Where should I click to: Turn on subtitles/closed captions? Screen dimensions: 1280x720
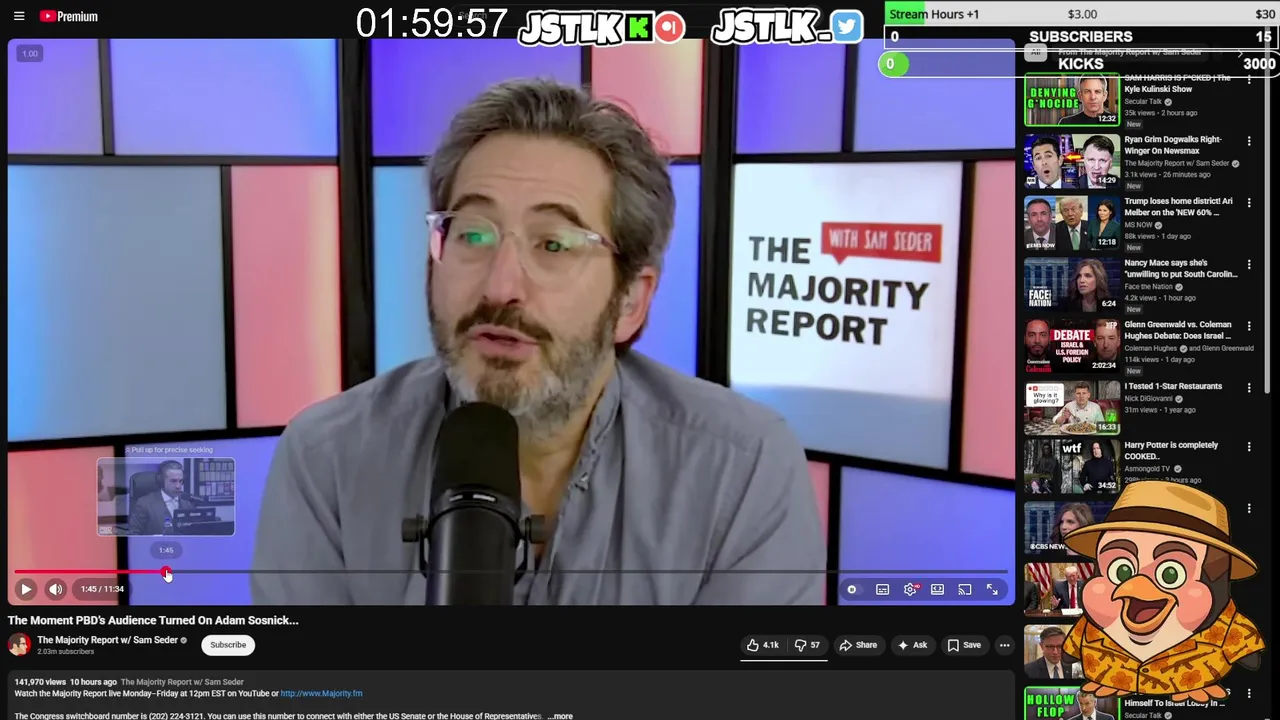tap(882, 590)
